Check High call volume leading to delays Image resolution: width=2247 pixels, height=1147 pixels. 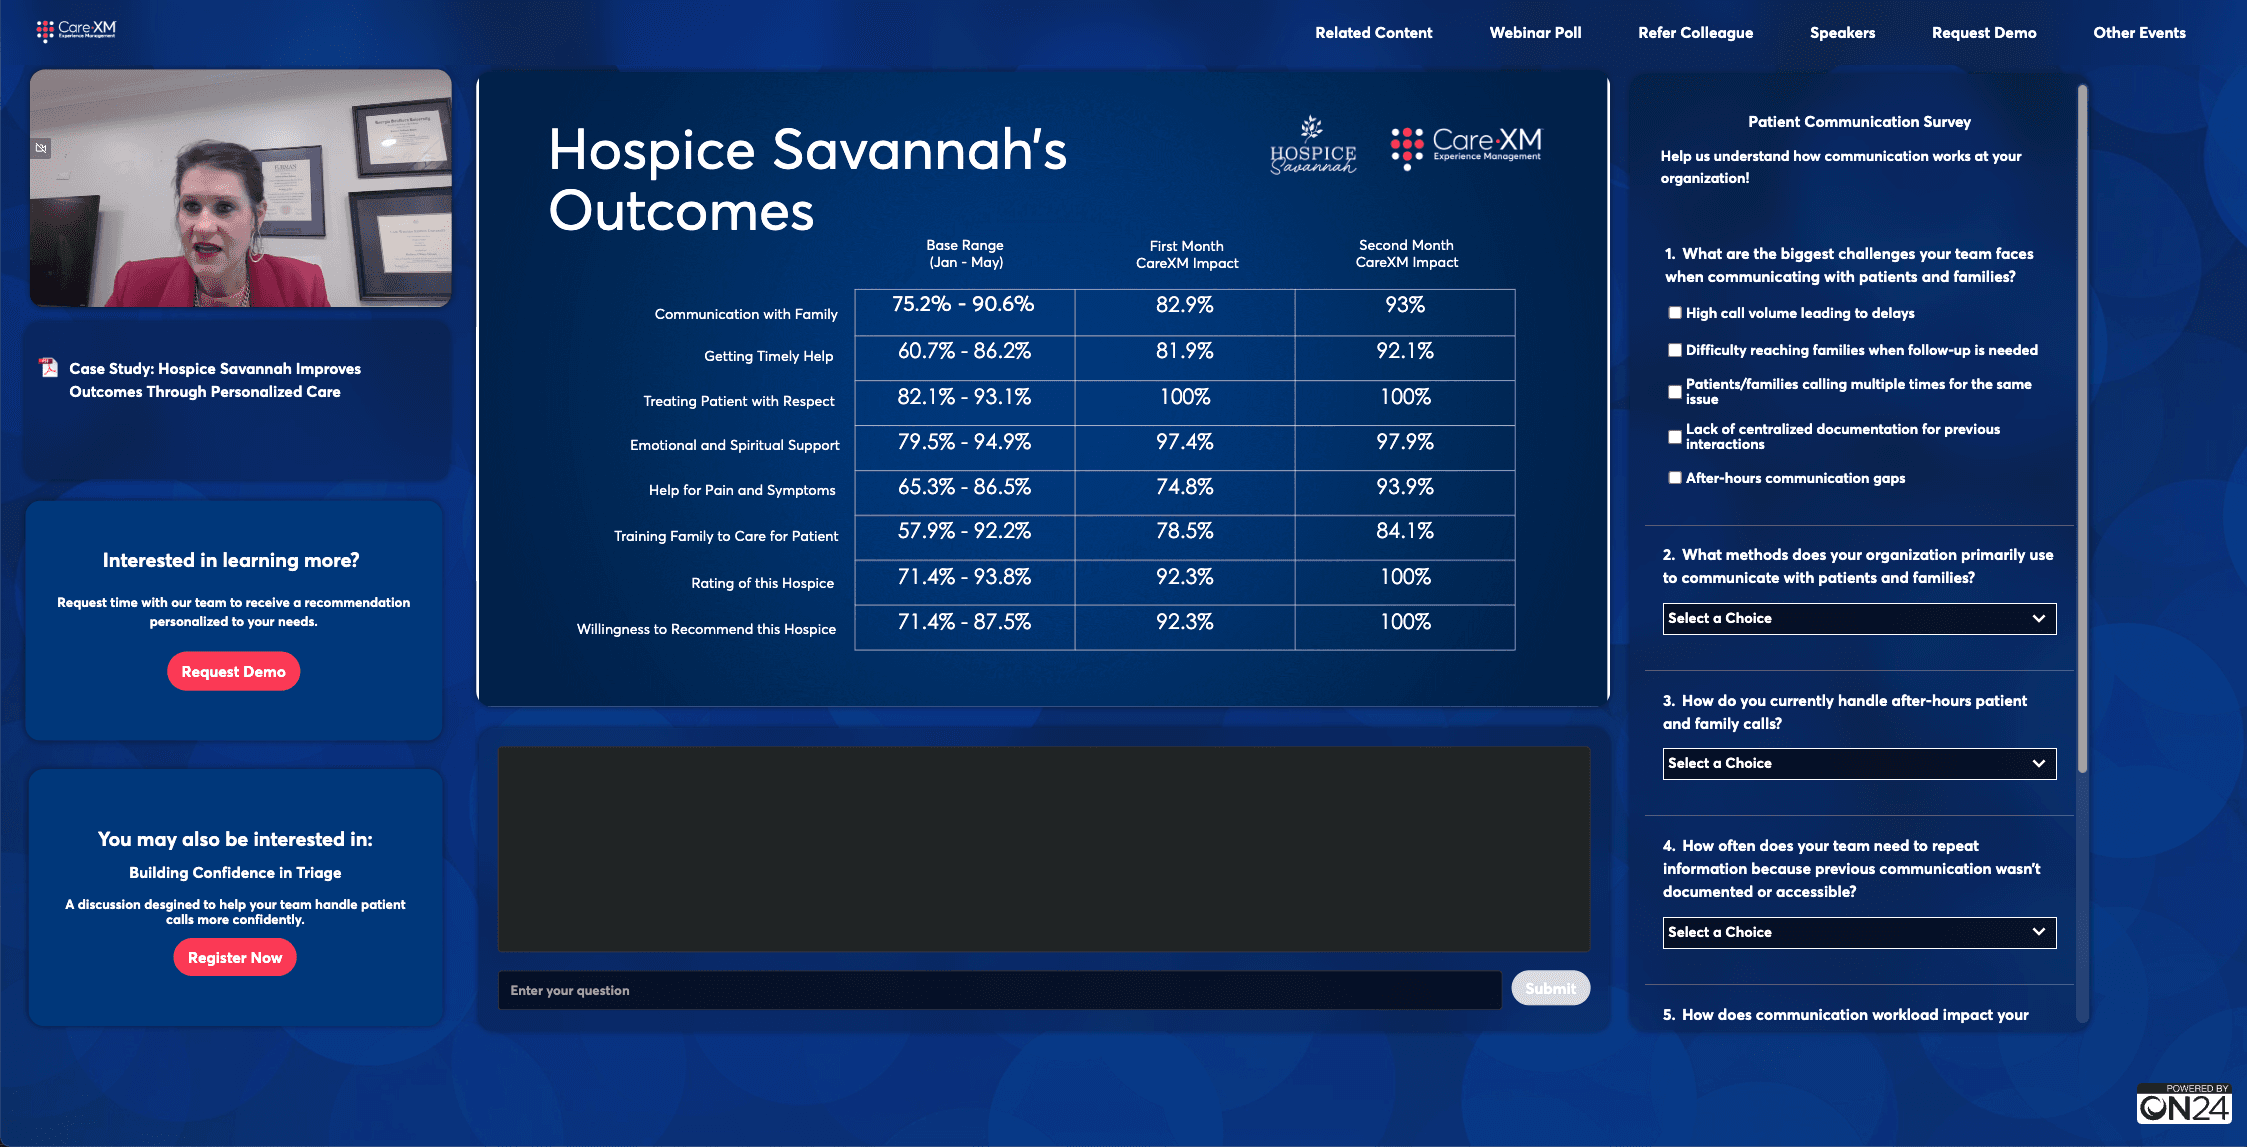tap(1675, 313)
